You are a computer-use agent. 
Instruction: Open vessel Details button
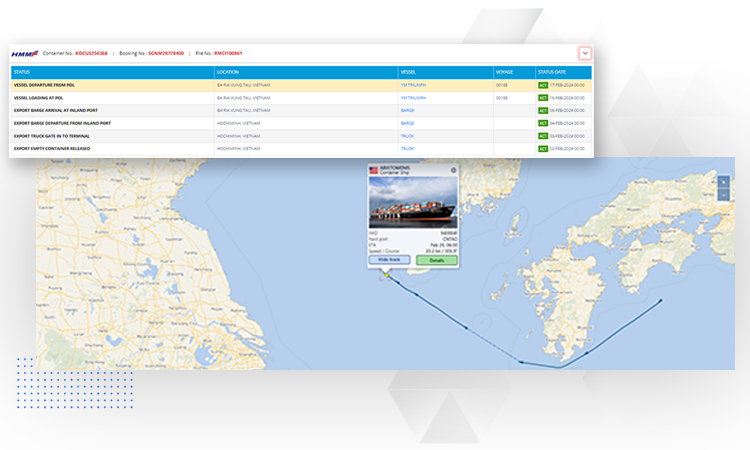pos(436,260)
